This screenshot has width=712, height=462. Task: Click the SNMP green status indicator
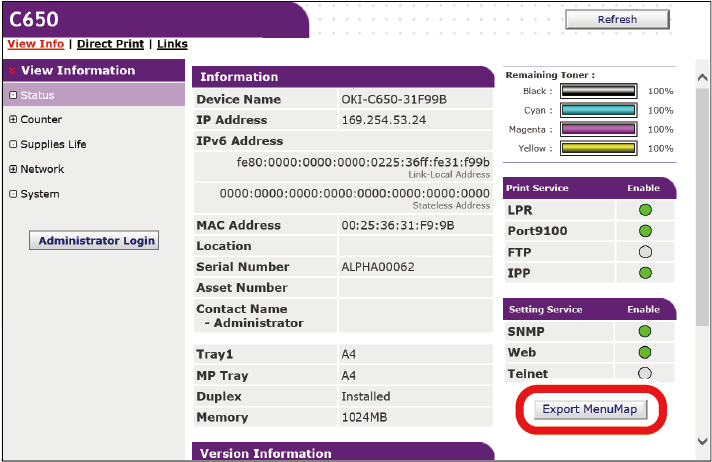[x=644, y=331]
